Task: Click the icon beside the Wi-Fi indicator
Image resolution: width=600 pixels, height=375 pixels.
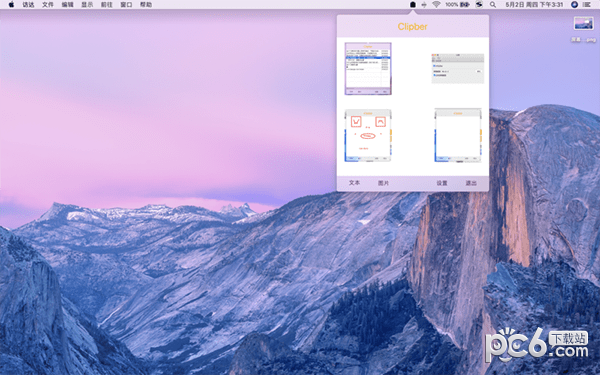Action: pos(424,5)
